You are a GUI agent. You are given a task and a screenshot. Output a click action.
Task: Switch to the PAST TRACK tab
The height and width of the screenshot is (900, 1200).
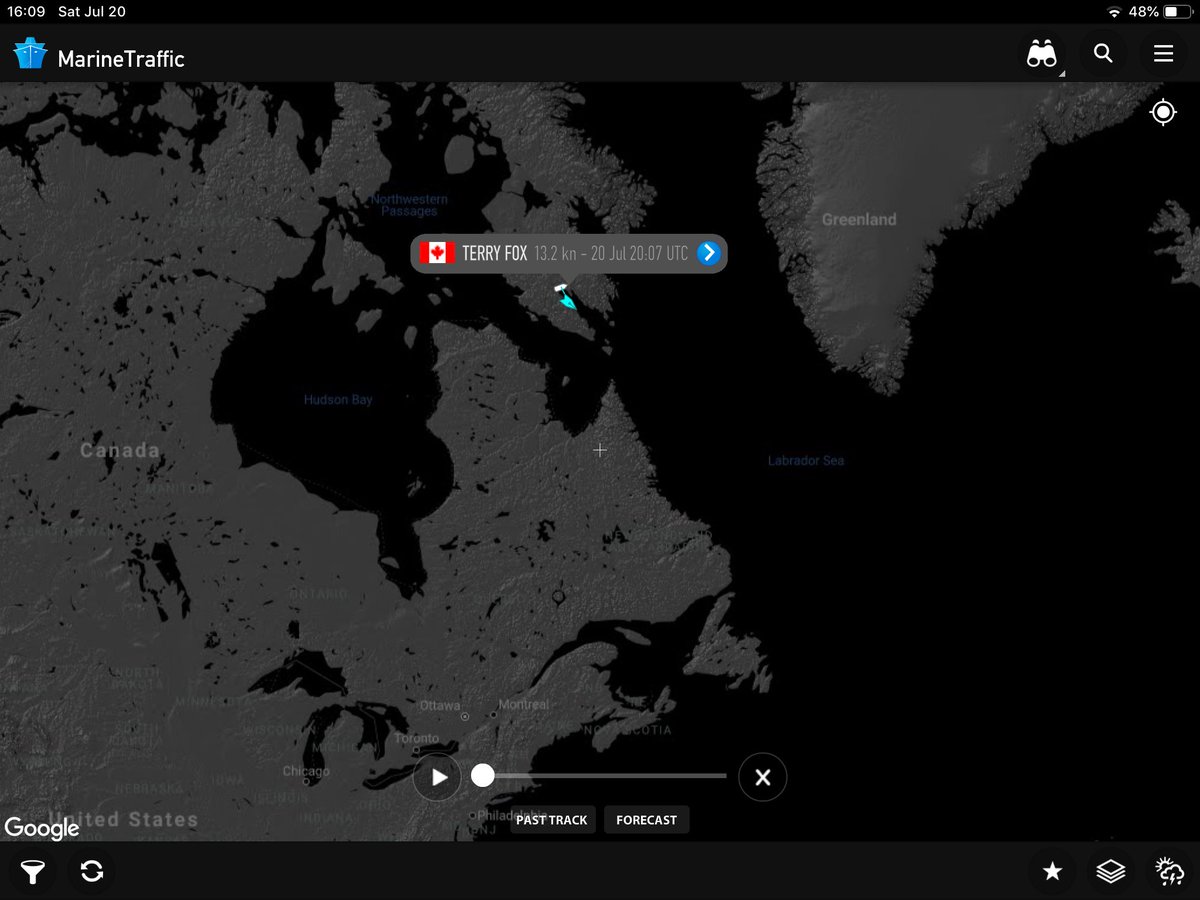pos(552,819)
